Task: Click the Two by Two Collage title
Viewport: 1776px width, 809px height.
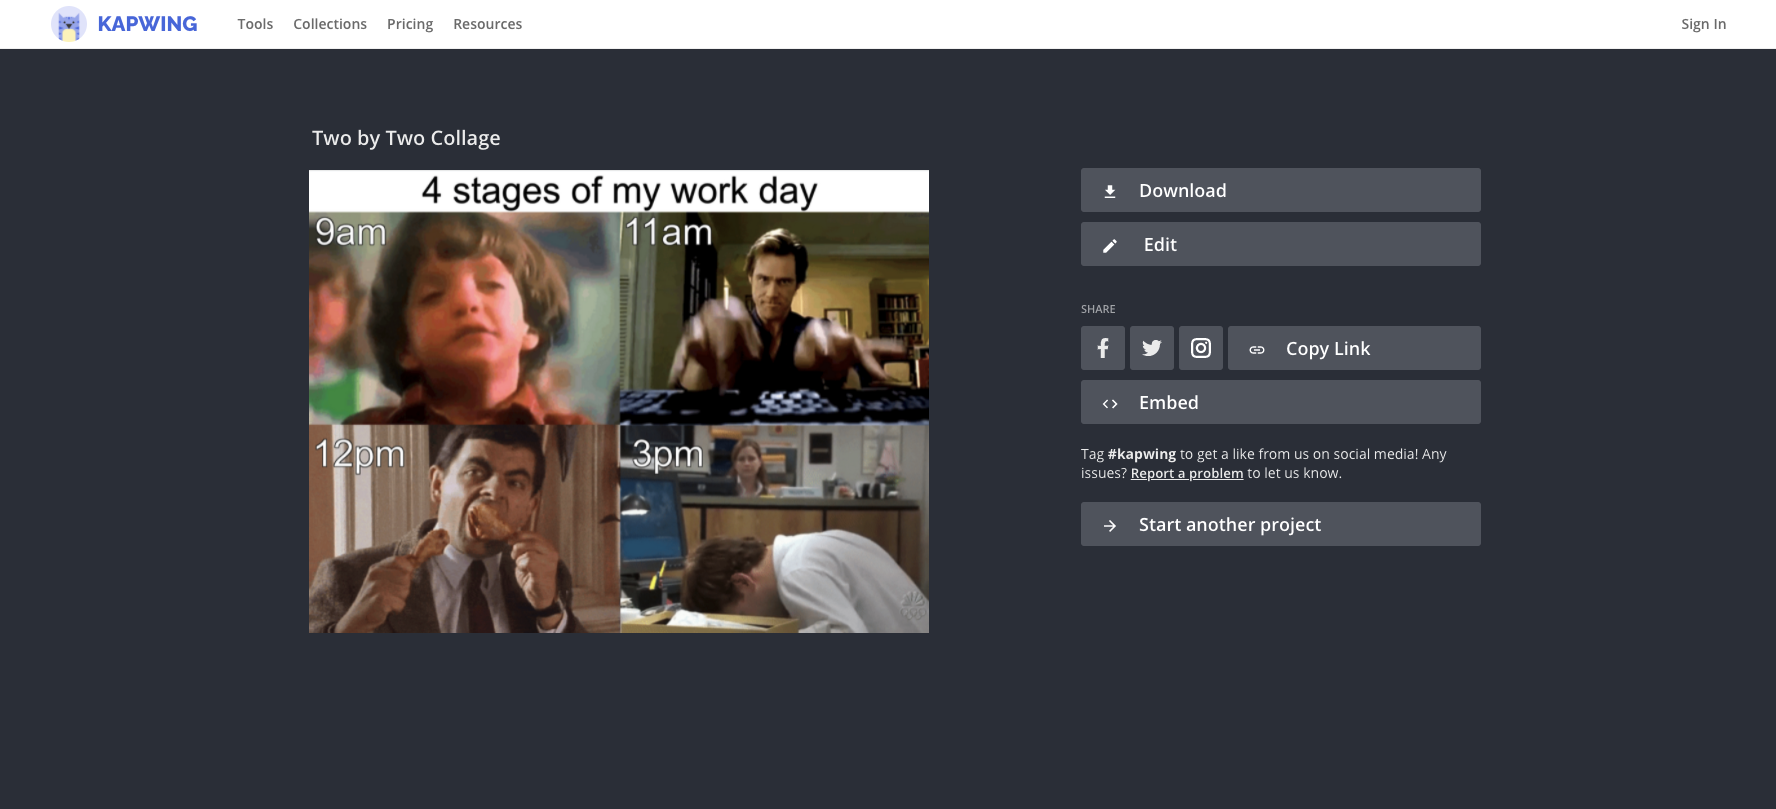Action: [x=406, y=138]
